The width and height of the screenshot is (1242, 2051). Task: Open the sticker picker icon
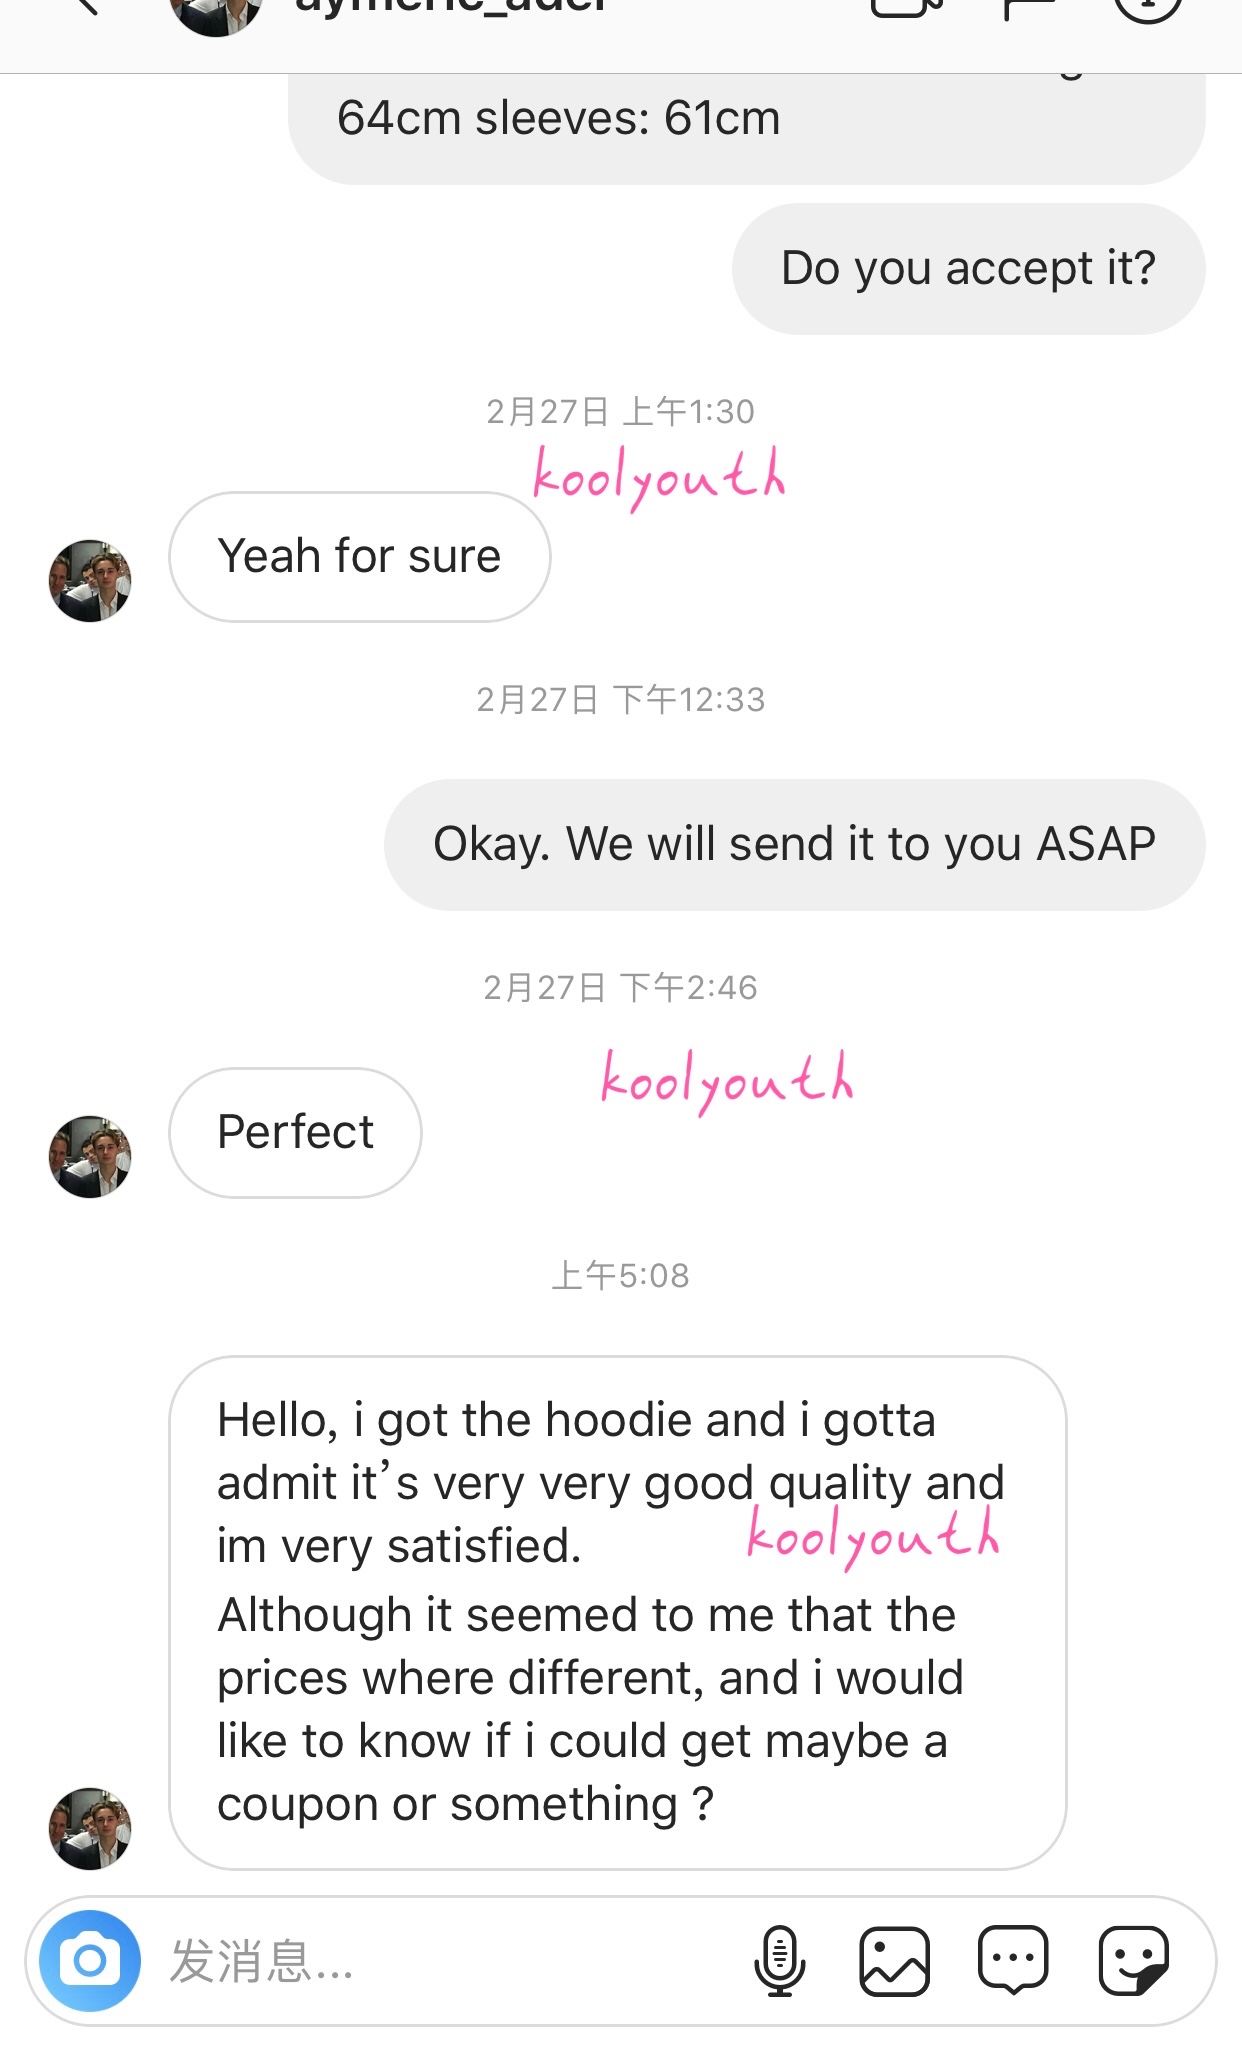click(x=1133, y=1961)
